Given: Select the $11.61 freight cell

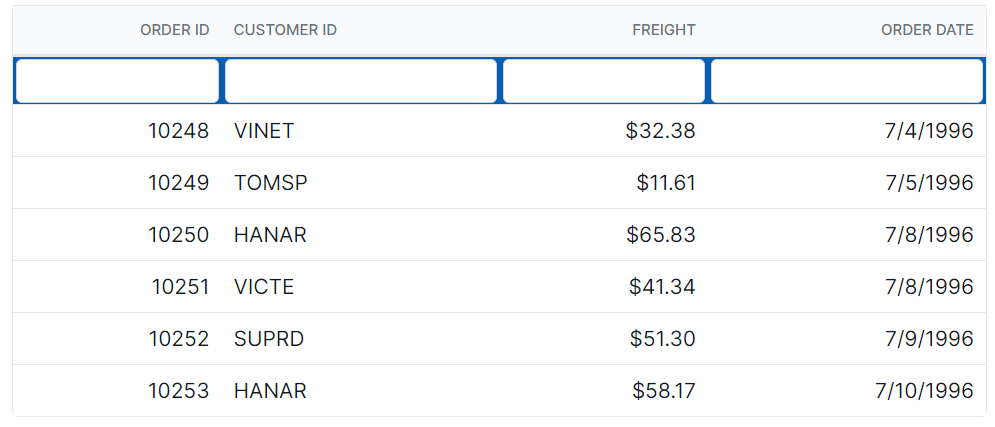Looking at the screenshot, I should (665, 183).
